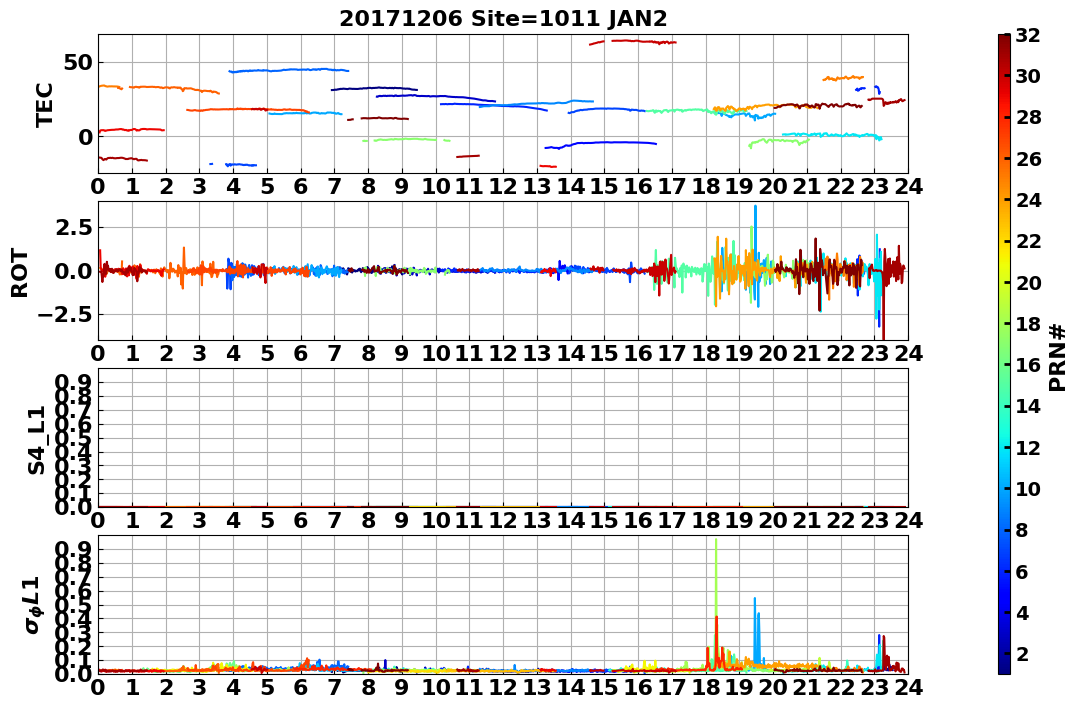
Task: Click hour 4 tick under the ROT plot
Action: point(234,353)
